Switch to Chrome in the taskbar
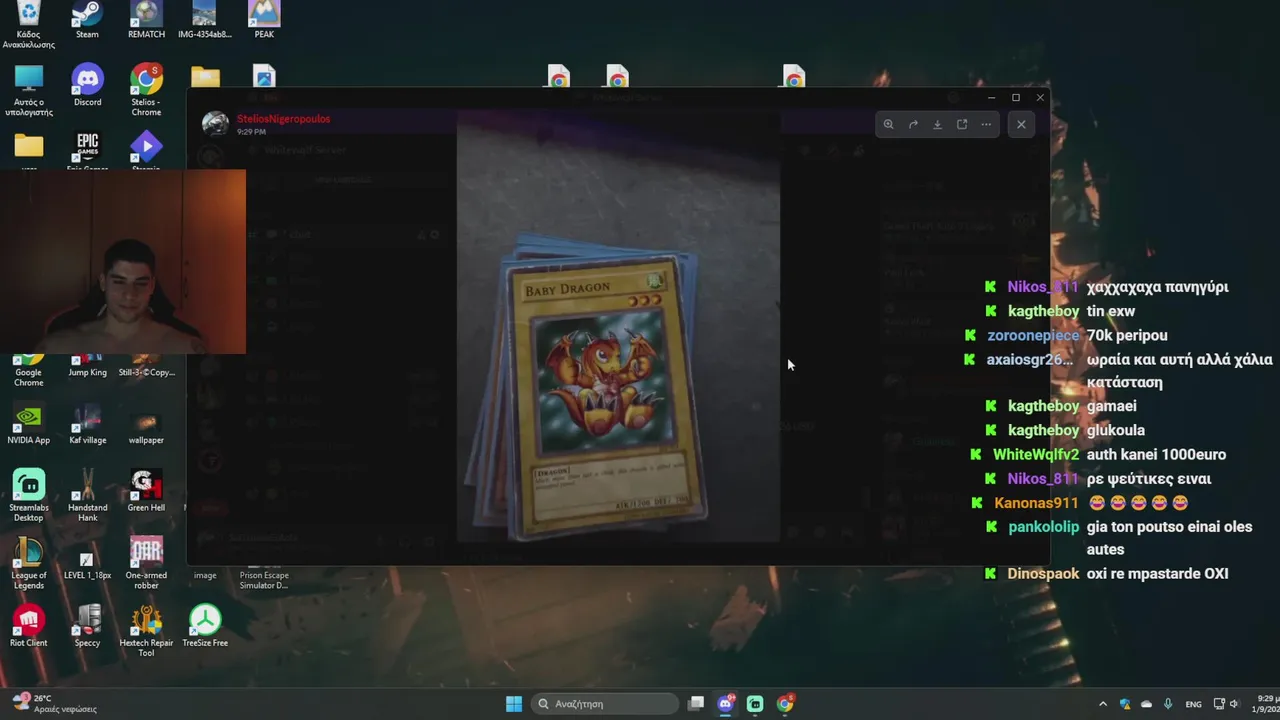Viewport: 1280px width, 720px height. (x=785, y=704)
